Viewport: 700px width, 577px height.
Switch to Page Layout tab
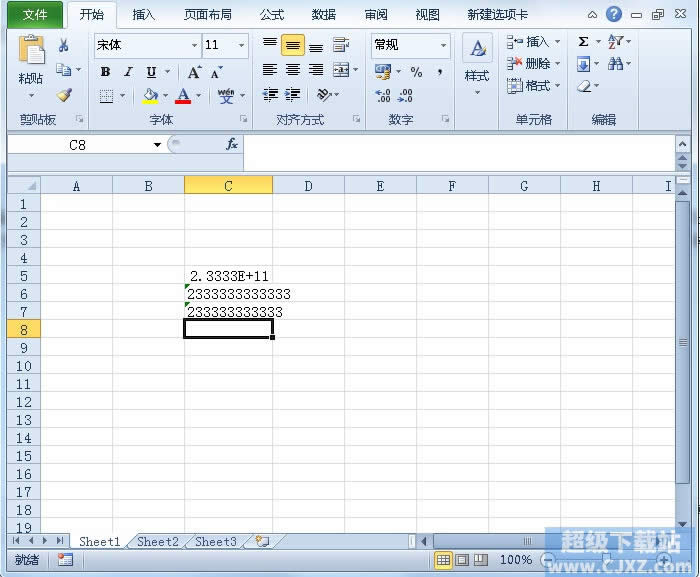click(x=208, y=15)
